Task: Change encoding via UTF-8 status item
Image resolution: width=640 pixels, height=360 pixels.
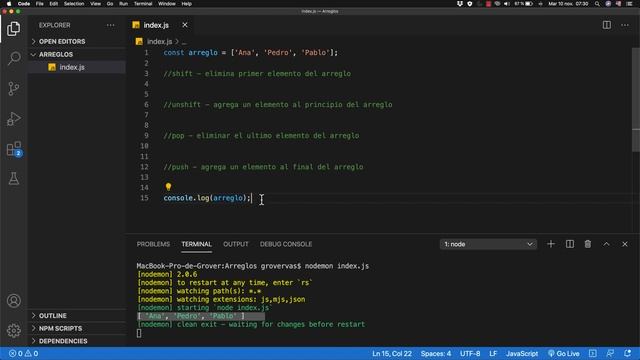Action: pos(470,353)
